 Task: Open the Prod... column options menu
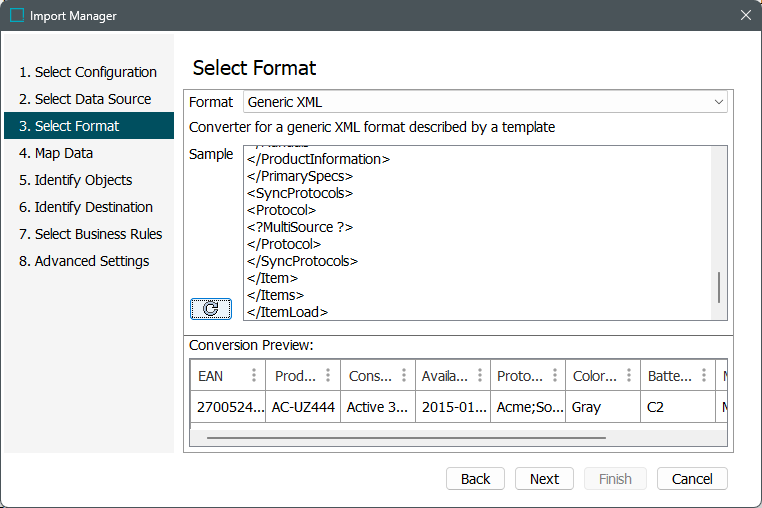coord(328,376)
